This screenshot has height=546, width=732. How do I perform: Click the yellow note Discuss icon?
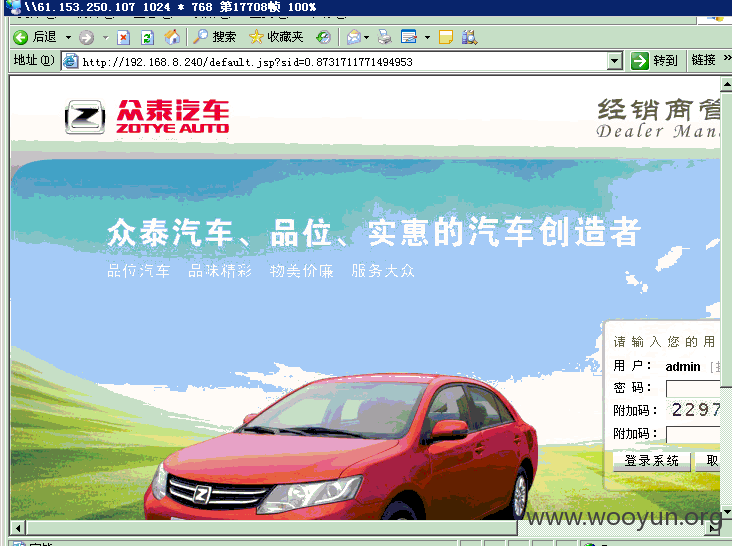point(446,37)
